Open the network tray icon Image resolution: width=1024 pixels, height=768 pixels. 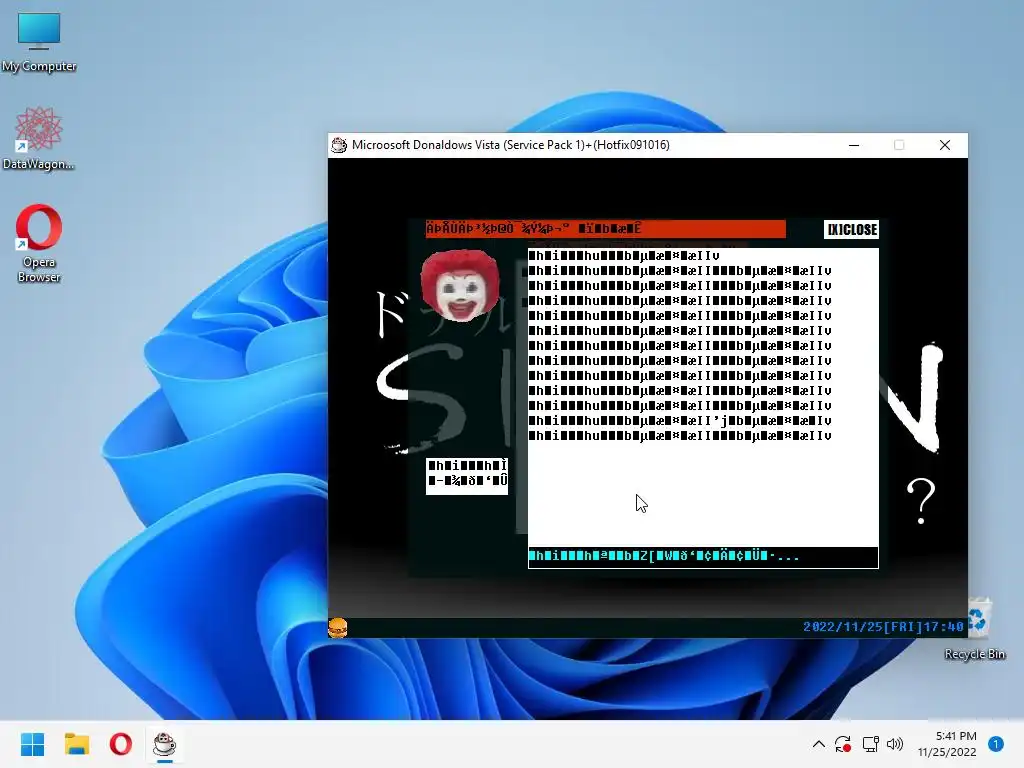[x=870, y=744]
